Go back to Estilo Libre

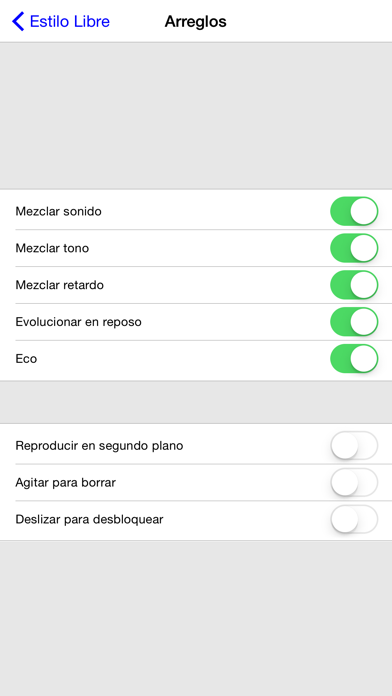tap(61, 21)
